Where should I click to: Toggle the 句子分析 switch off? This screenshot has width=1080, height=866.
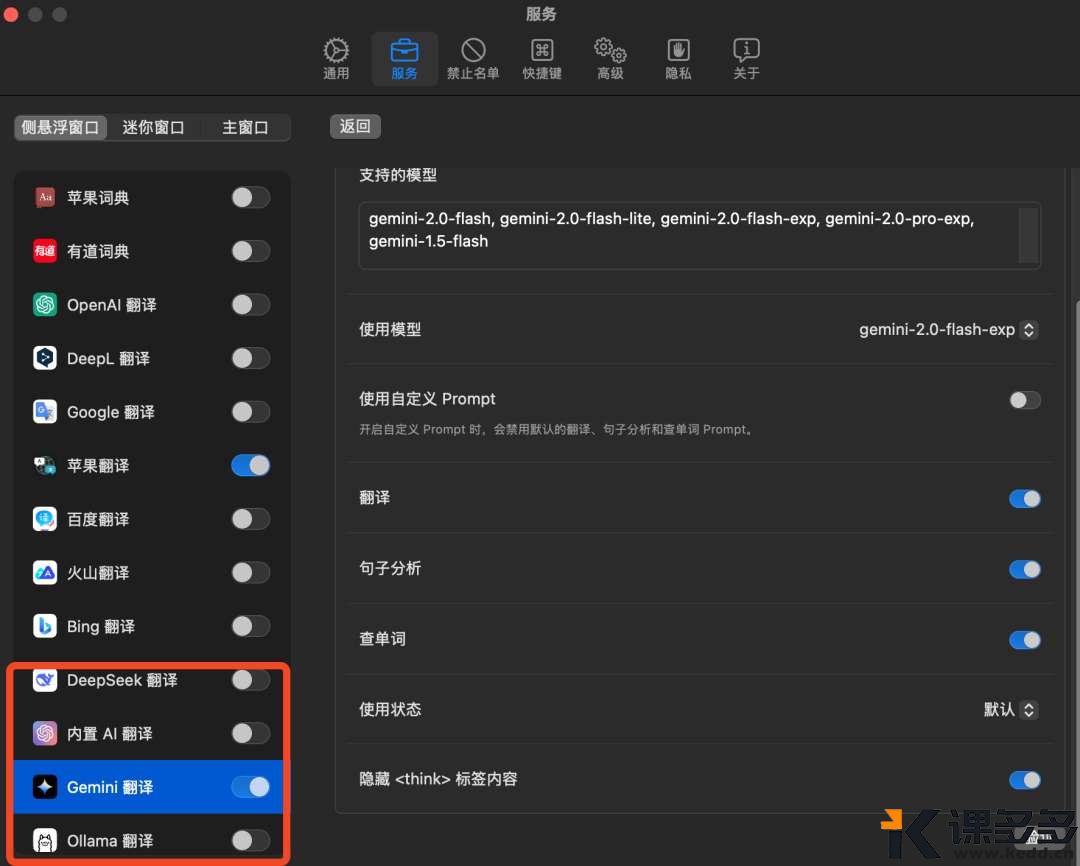point(1025,570)
